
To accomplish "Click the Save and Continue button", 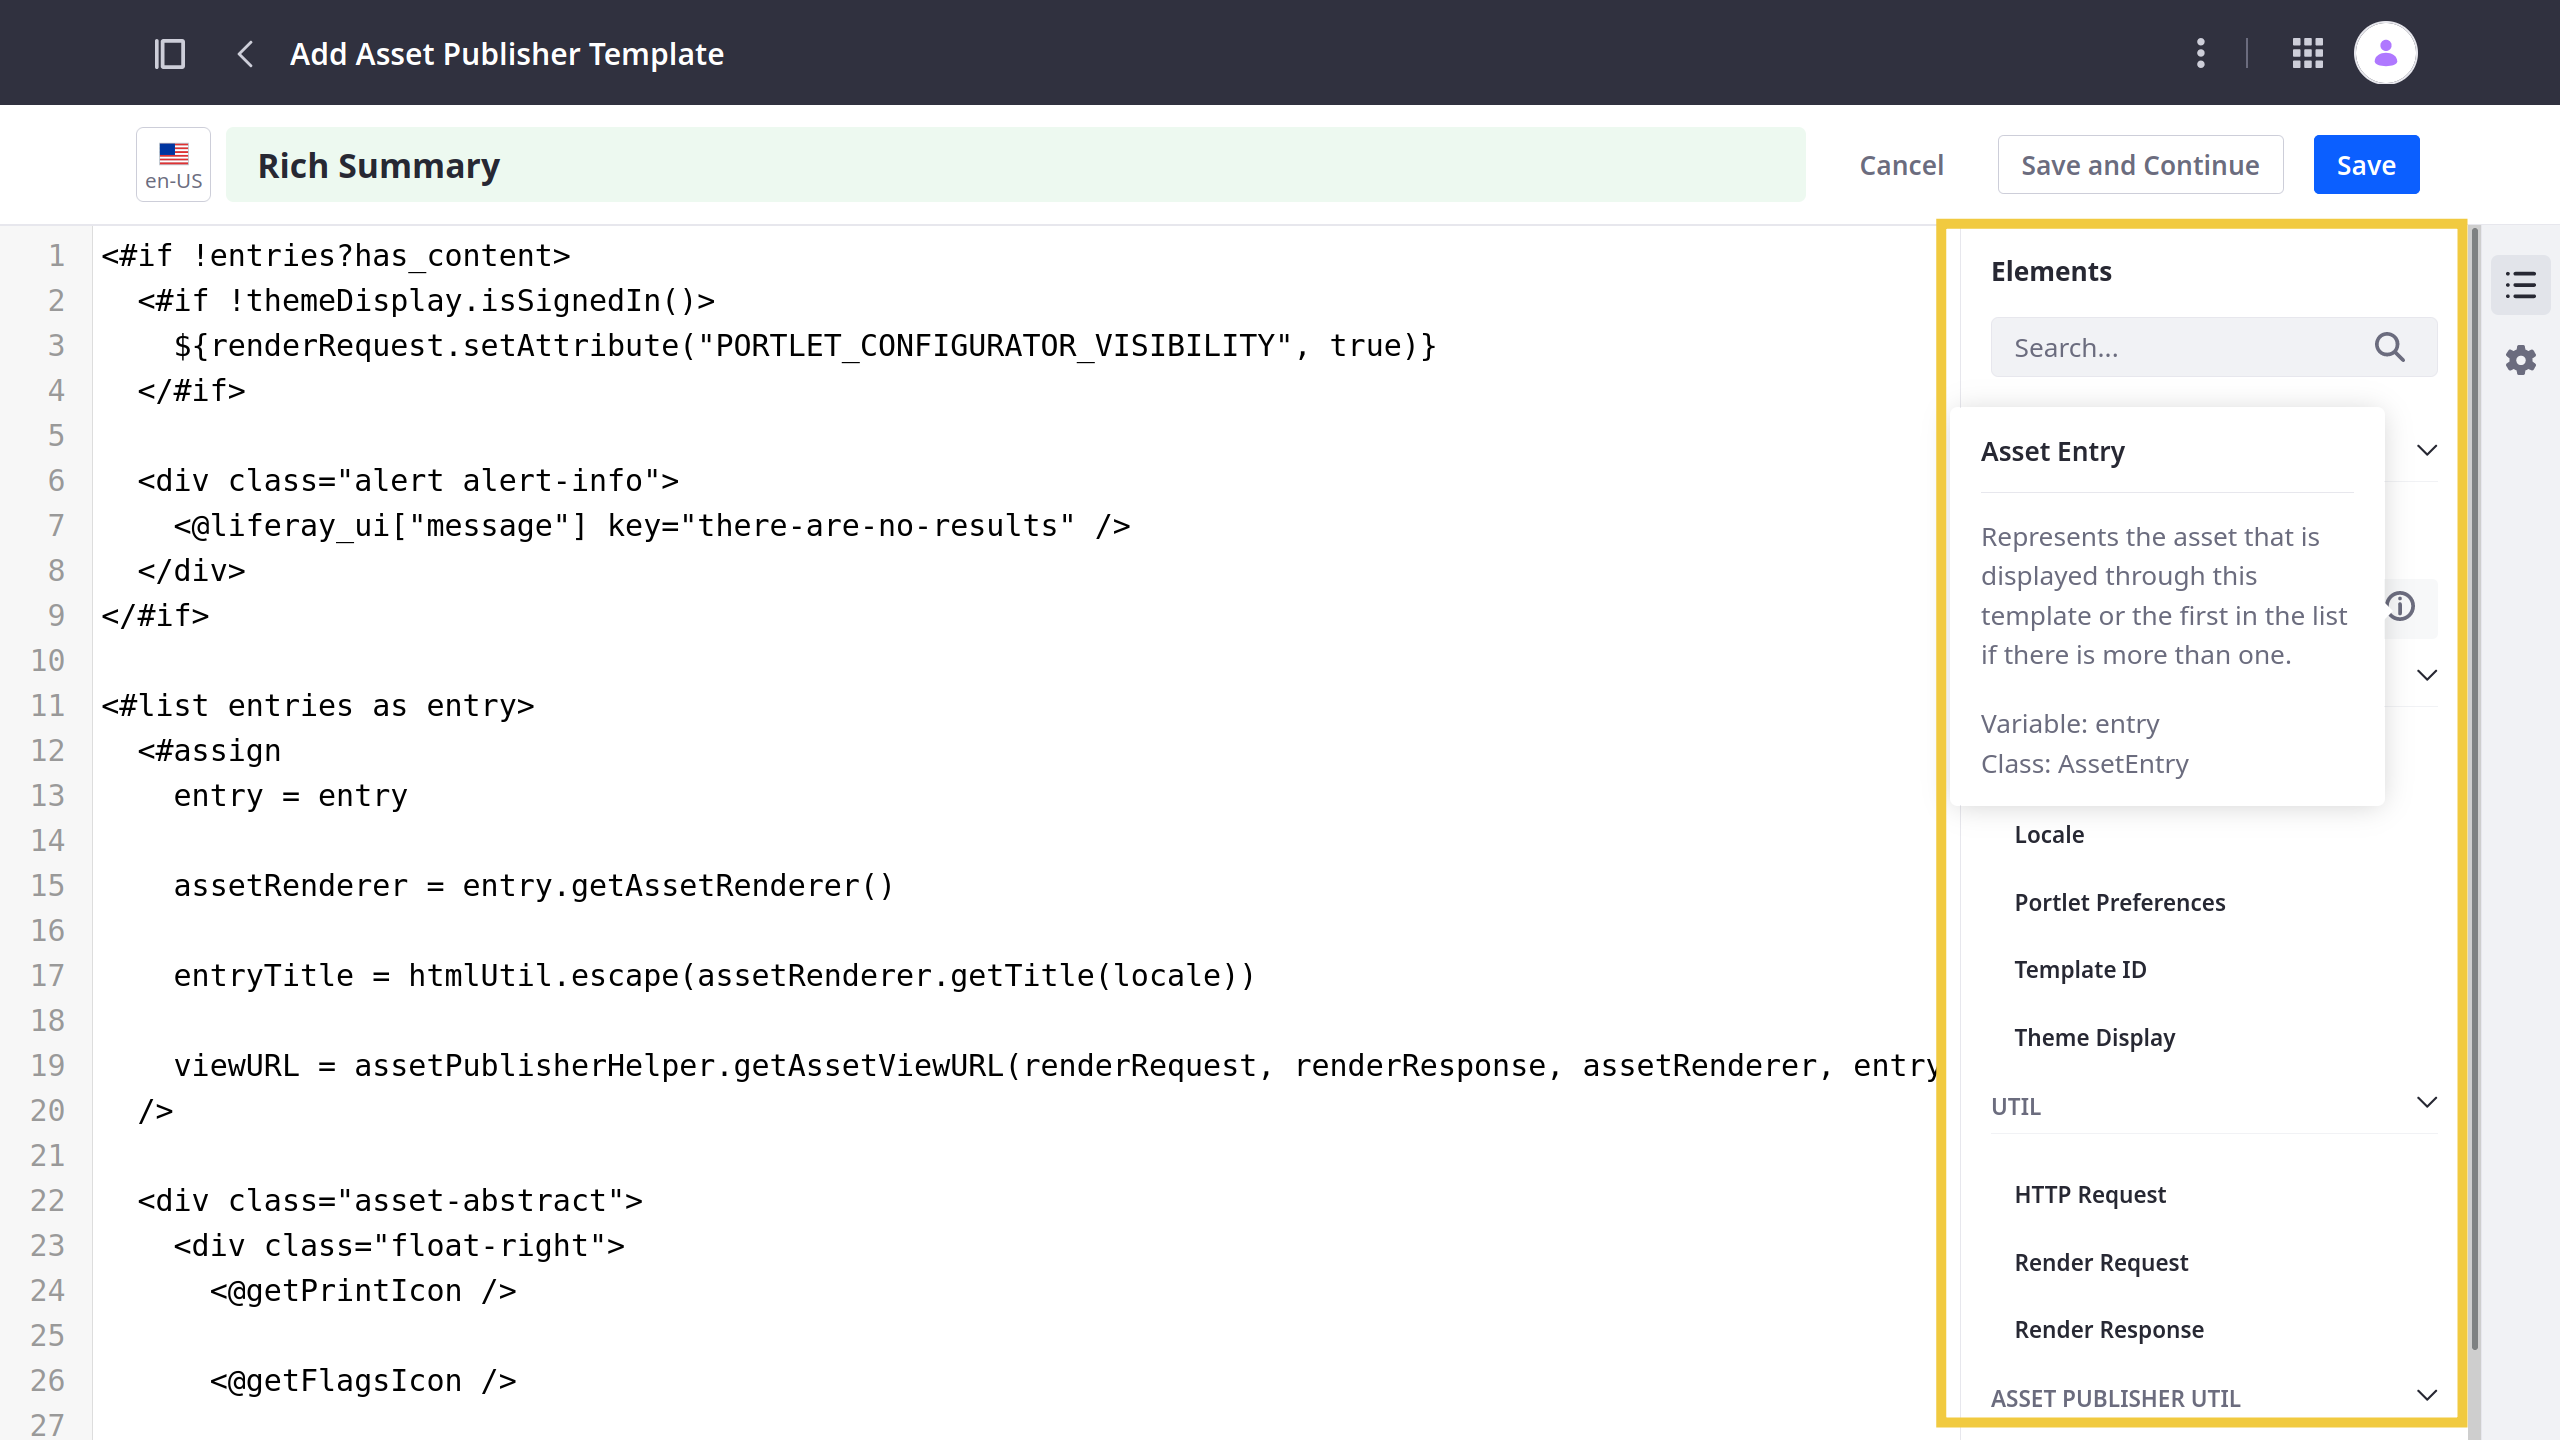I will 2140,164.
